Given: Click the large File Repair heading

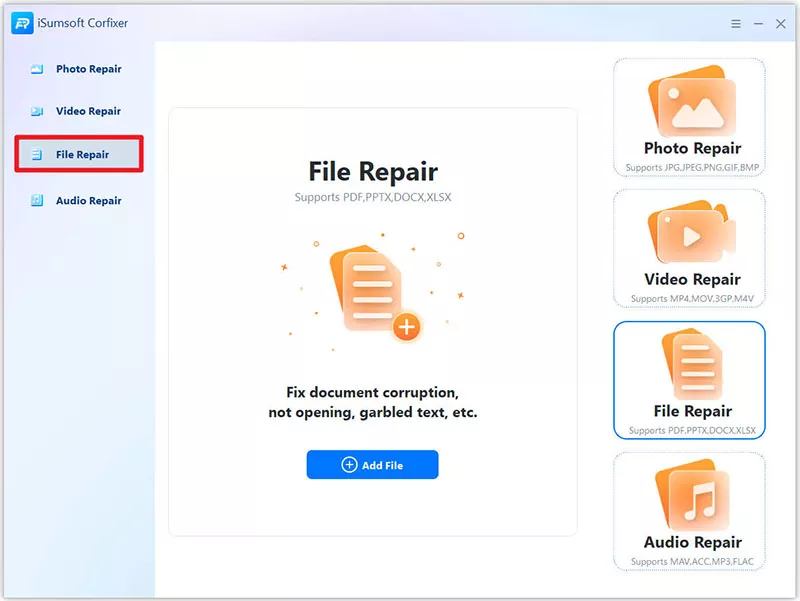Looking at the screenshot, I should pyautogui.click(x=373, y=171).
